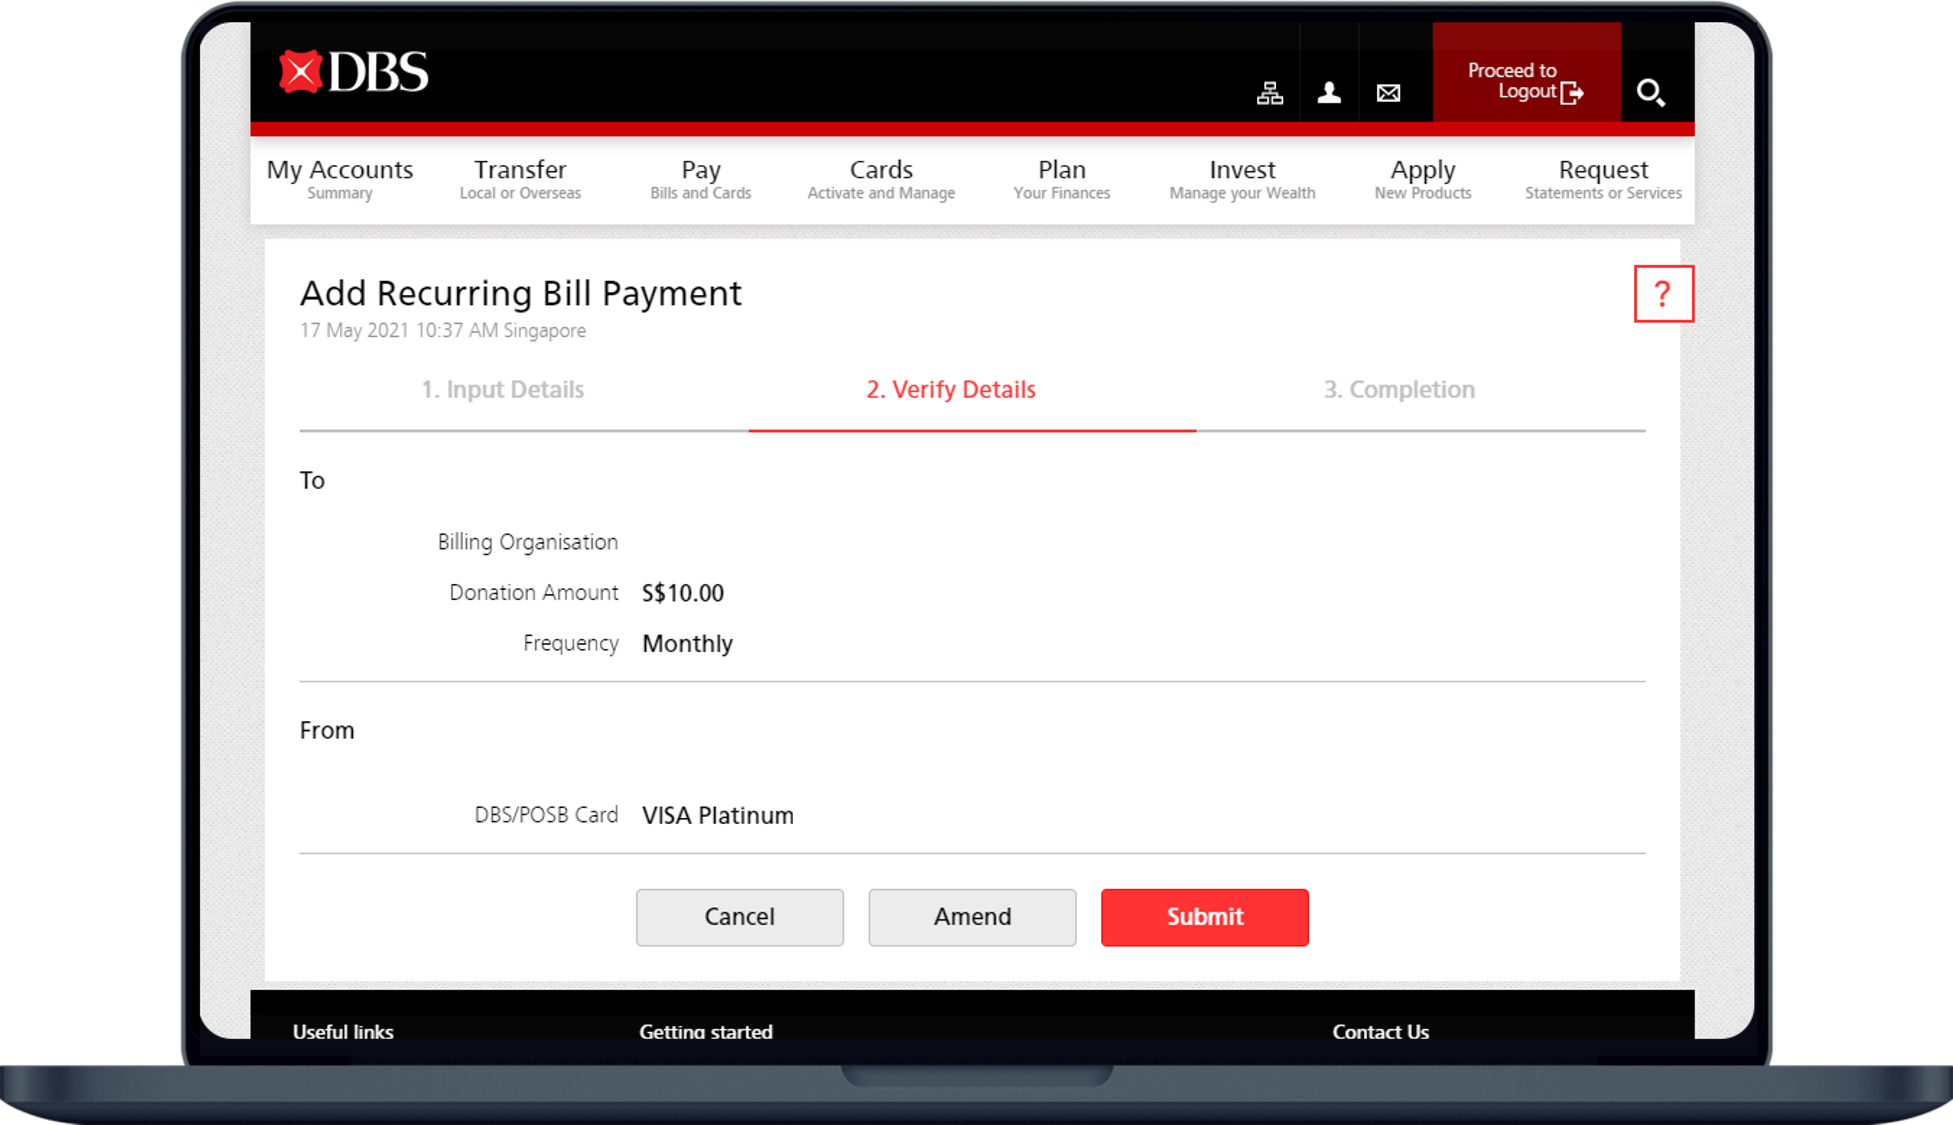Open the help question mark icon
1953x1125 pixels.
click(x=1663, y=293)
